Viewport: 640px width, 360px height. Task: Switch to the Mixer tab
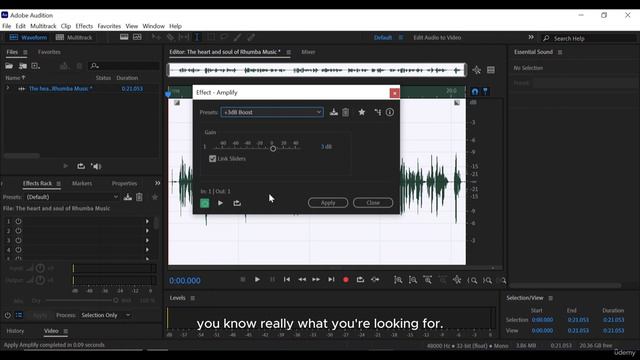pyautogui.click(x=308, y=52)
